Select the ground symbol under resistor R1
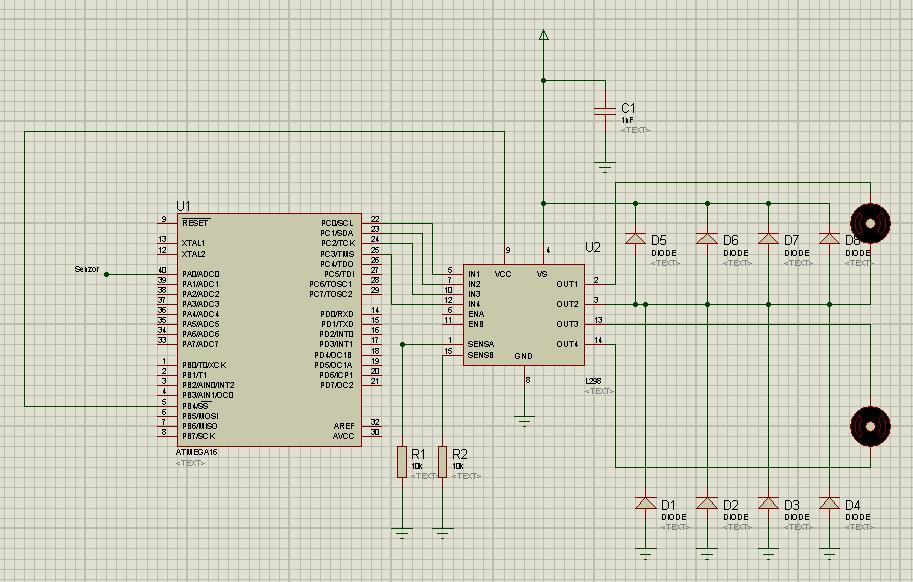Viewport: 913px width, 582px height. pyautogui.click(x=402, y=534)
